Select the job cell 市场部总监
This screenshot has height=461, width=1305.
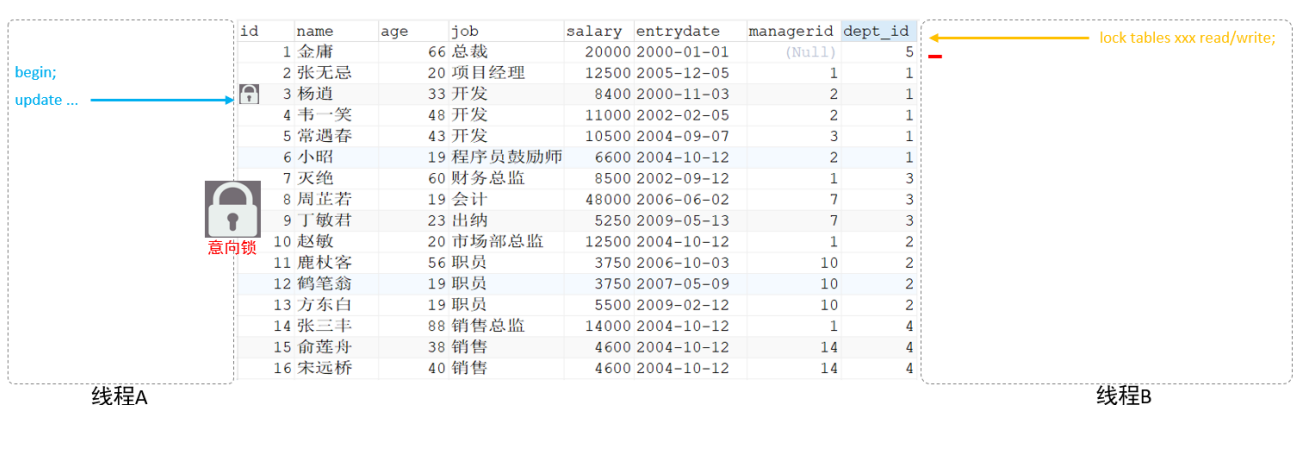(x=497, y=241)
